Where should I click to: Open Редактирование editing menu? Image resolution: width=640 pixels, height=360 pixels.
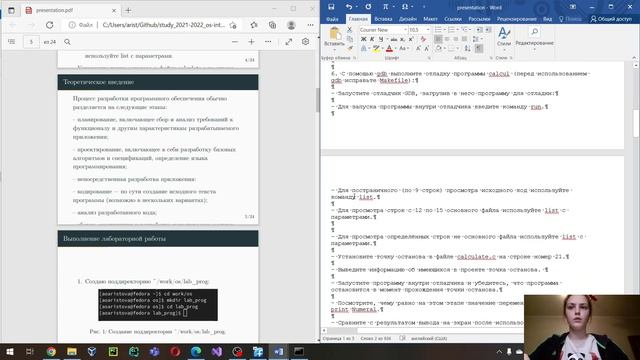tap(534, 38)
